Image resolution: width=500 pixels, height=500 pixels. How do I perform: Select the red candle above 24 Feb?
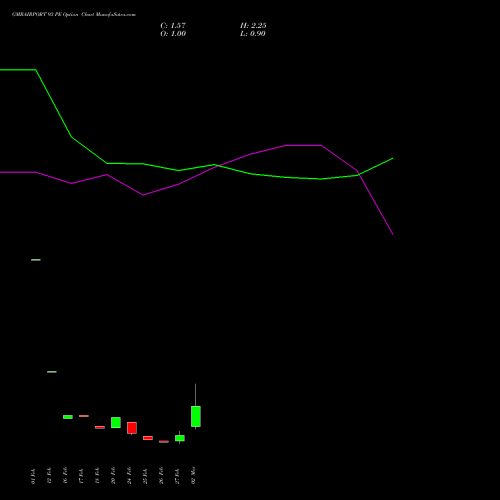pyautogui.click(x=132, y=428)
